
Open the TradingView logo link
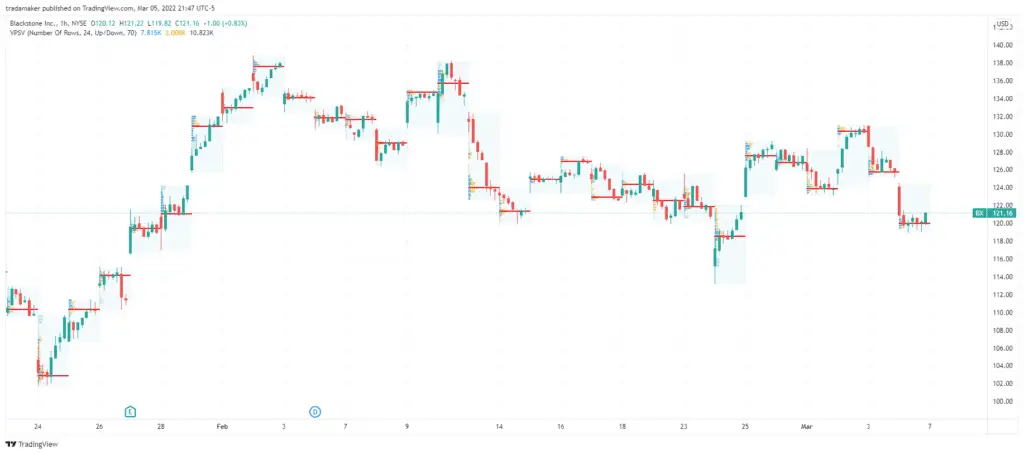[x=31, y=444]
